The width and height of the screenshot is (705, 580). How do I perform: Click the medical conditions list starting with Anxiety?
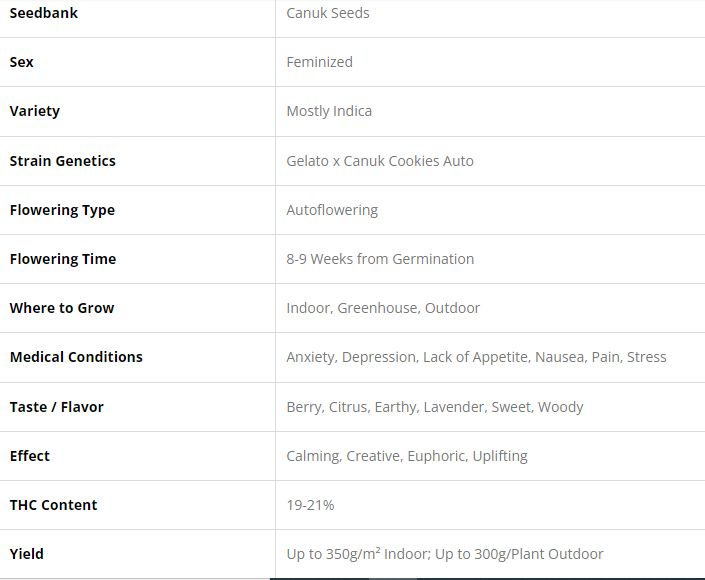pos(476,357)
